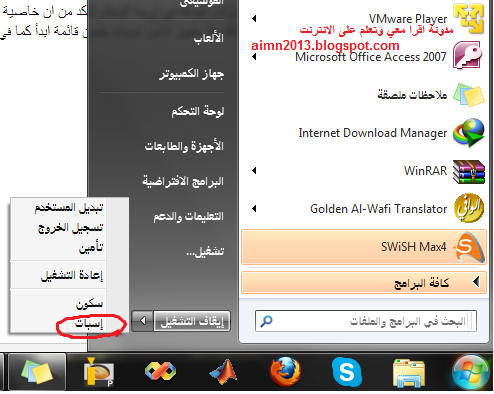Launch Internet Download Manager icon
This screenshot has height=394, width=494.
pyautogui.click(x=469, y=133)
